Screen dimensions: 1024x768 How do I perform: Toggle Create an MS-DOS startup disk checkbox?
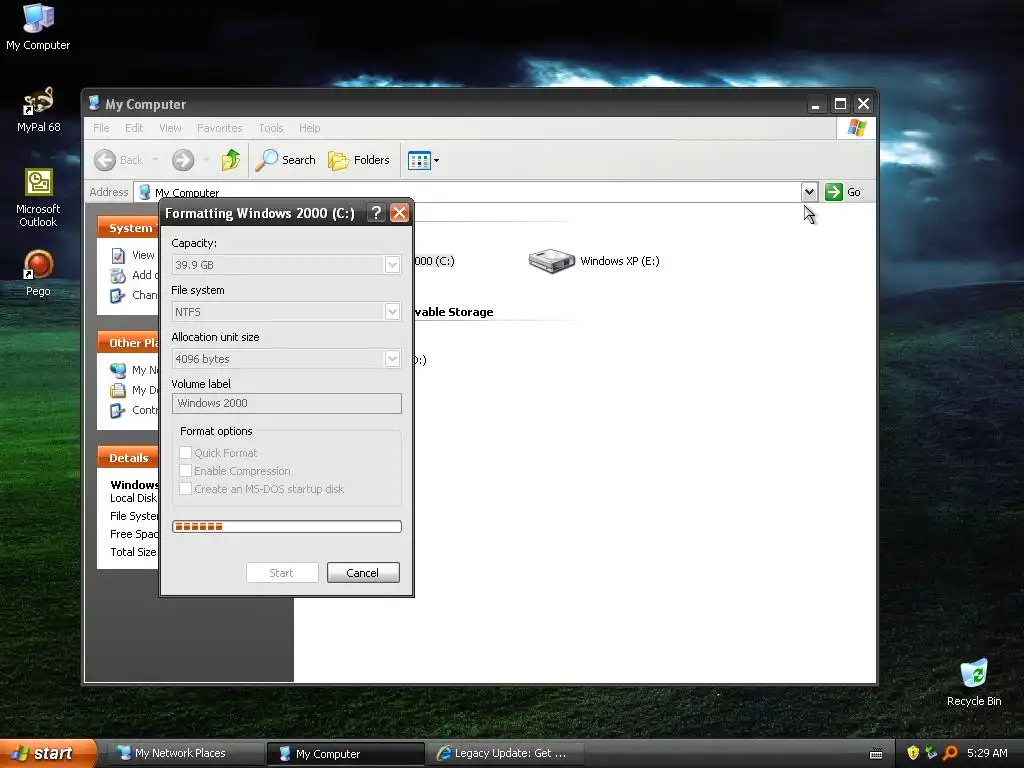[x=185, y=488]
